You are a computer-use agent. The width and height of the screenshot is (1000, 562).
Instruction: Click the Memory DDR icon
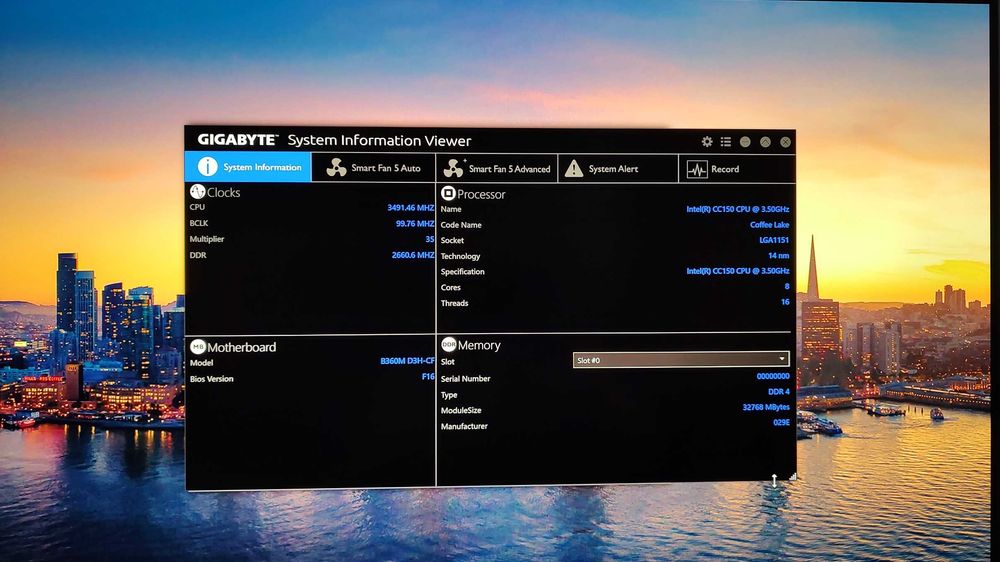pyautogui.click(x=449, y=344)
